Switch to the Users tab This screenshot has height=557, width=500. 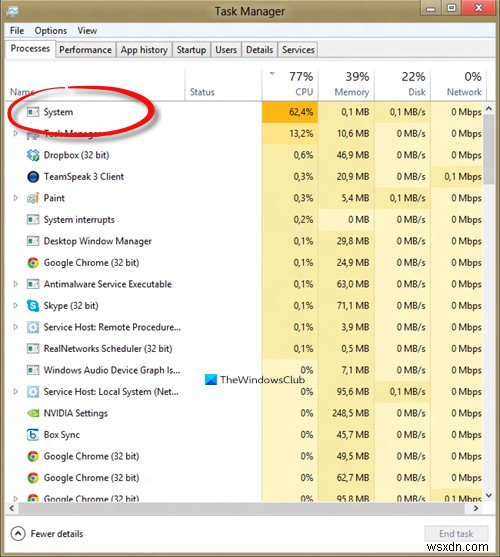(226, 50)
